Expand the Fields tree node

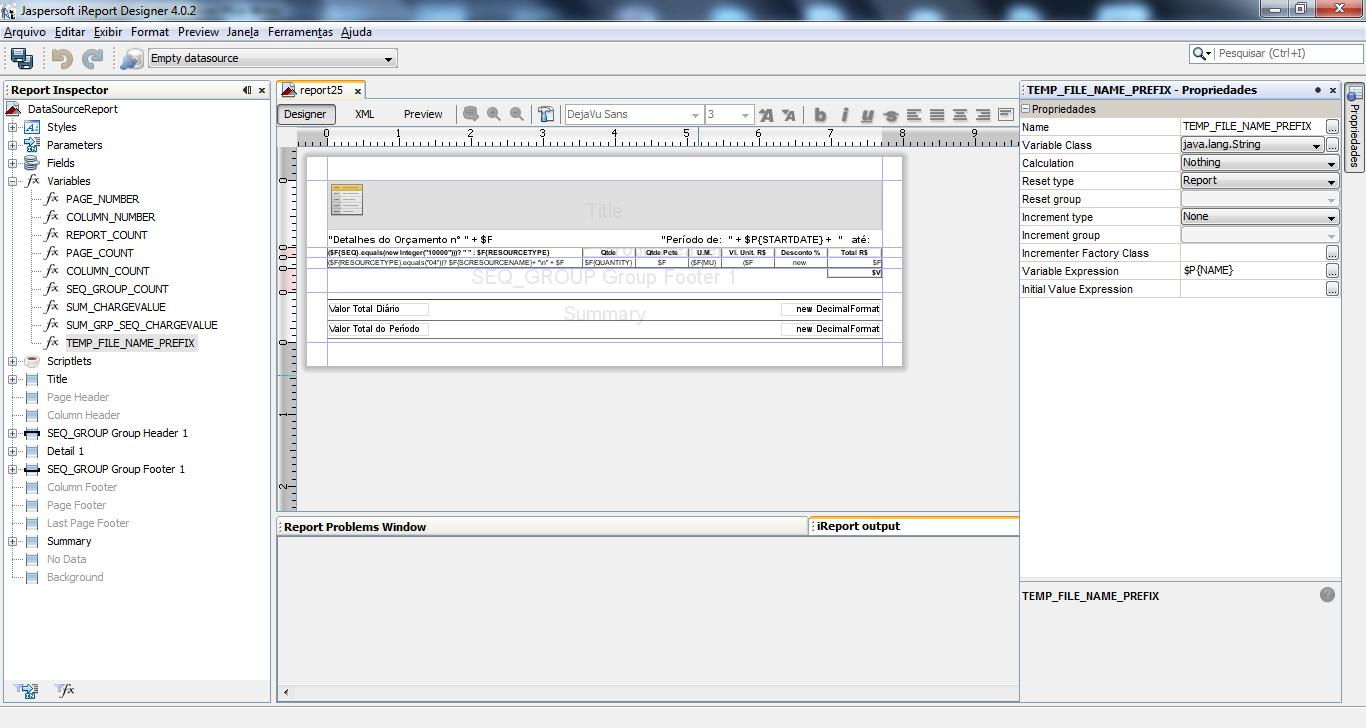coord(12,163)
